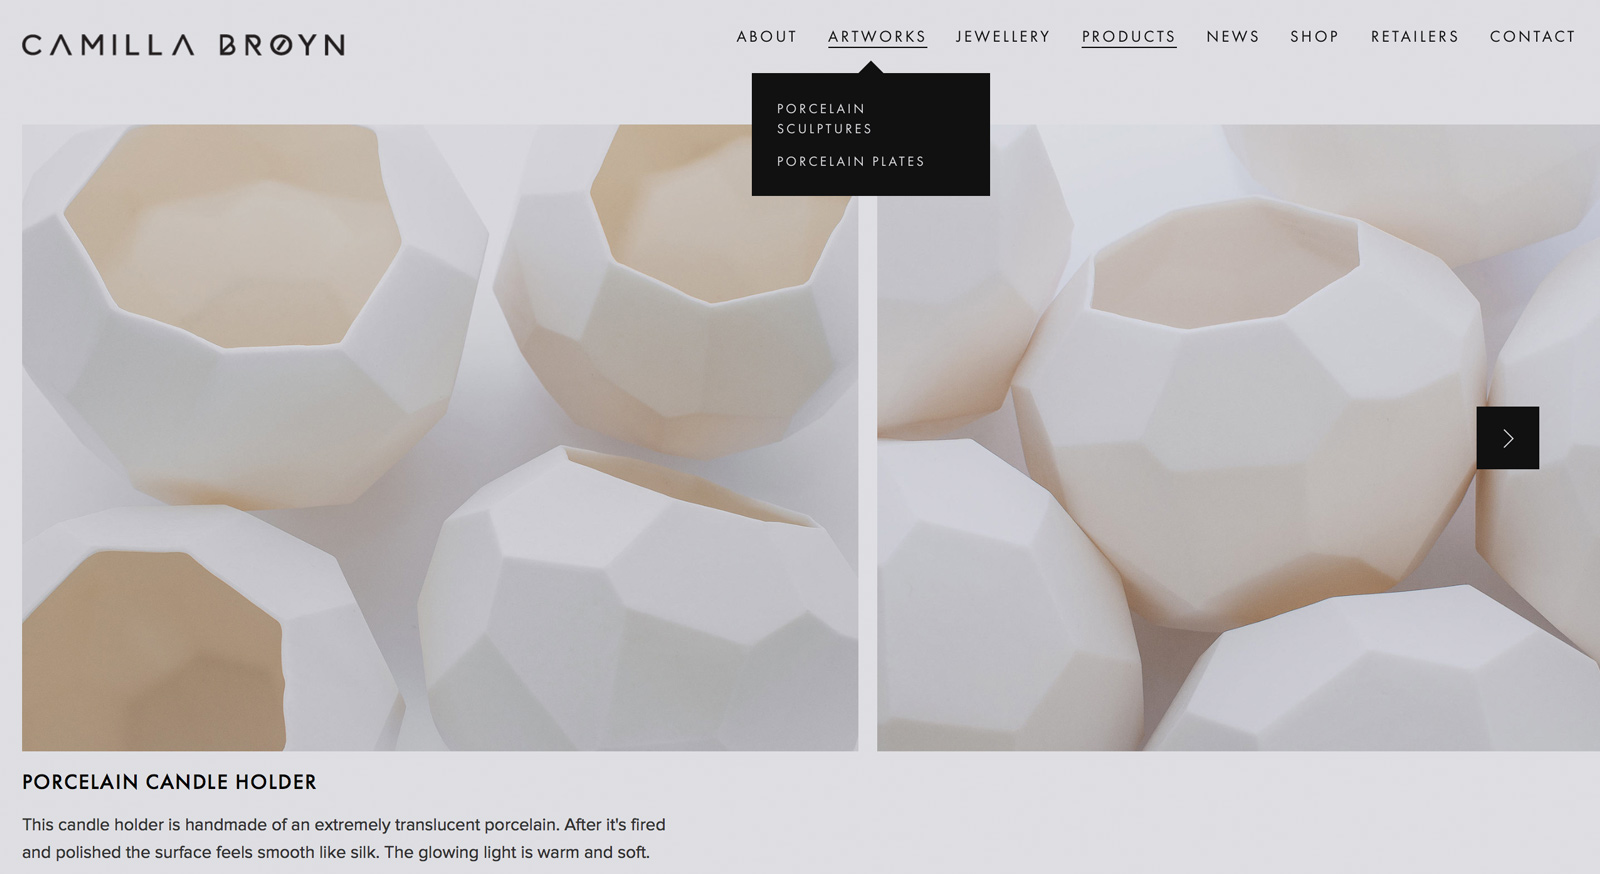The width and height of the screenshot is (1600, 874).
Task: Choose Porcelain Plates in submenu
Action: pyautogui.click(x=851, y=161)
